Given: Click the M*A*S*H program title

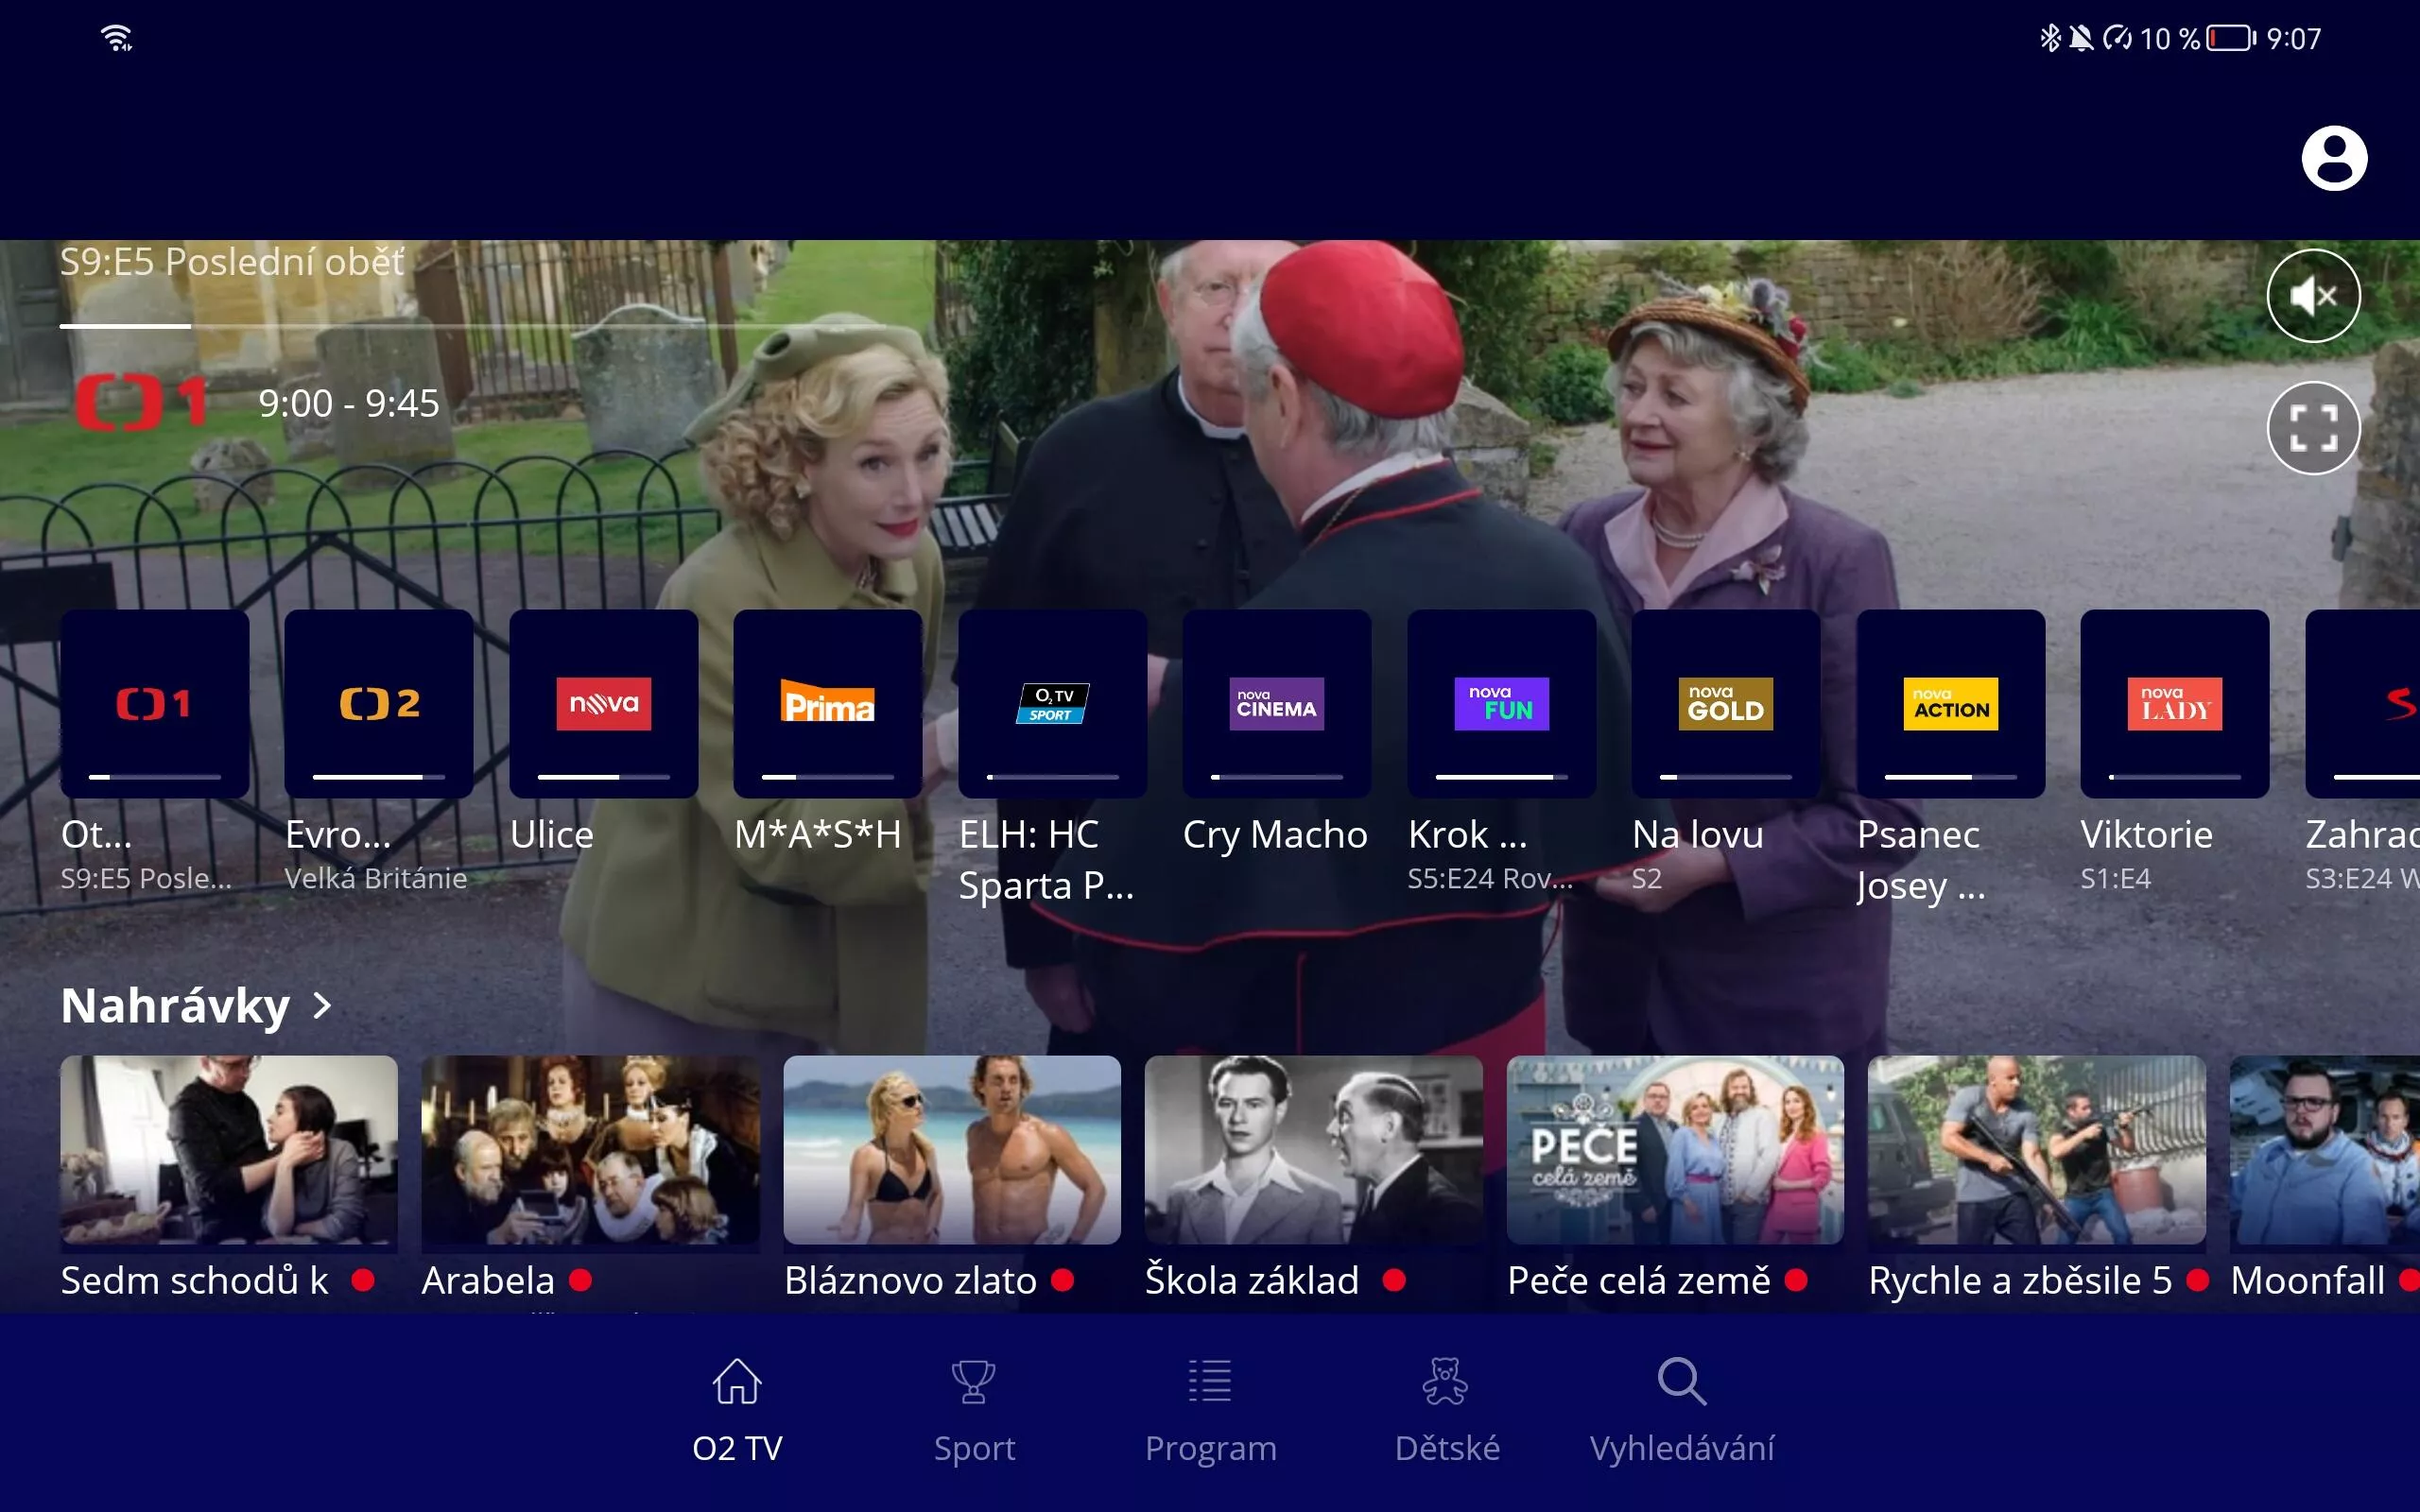Looking at the screenshot, I should click(x=818, y=834).
